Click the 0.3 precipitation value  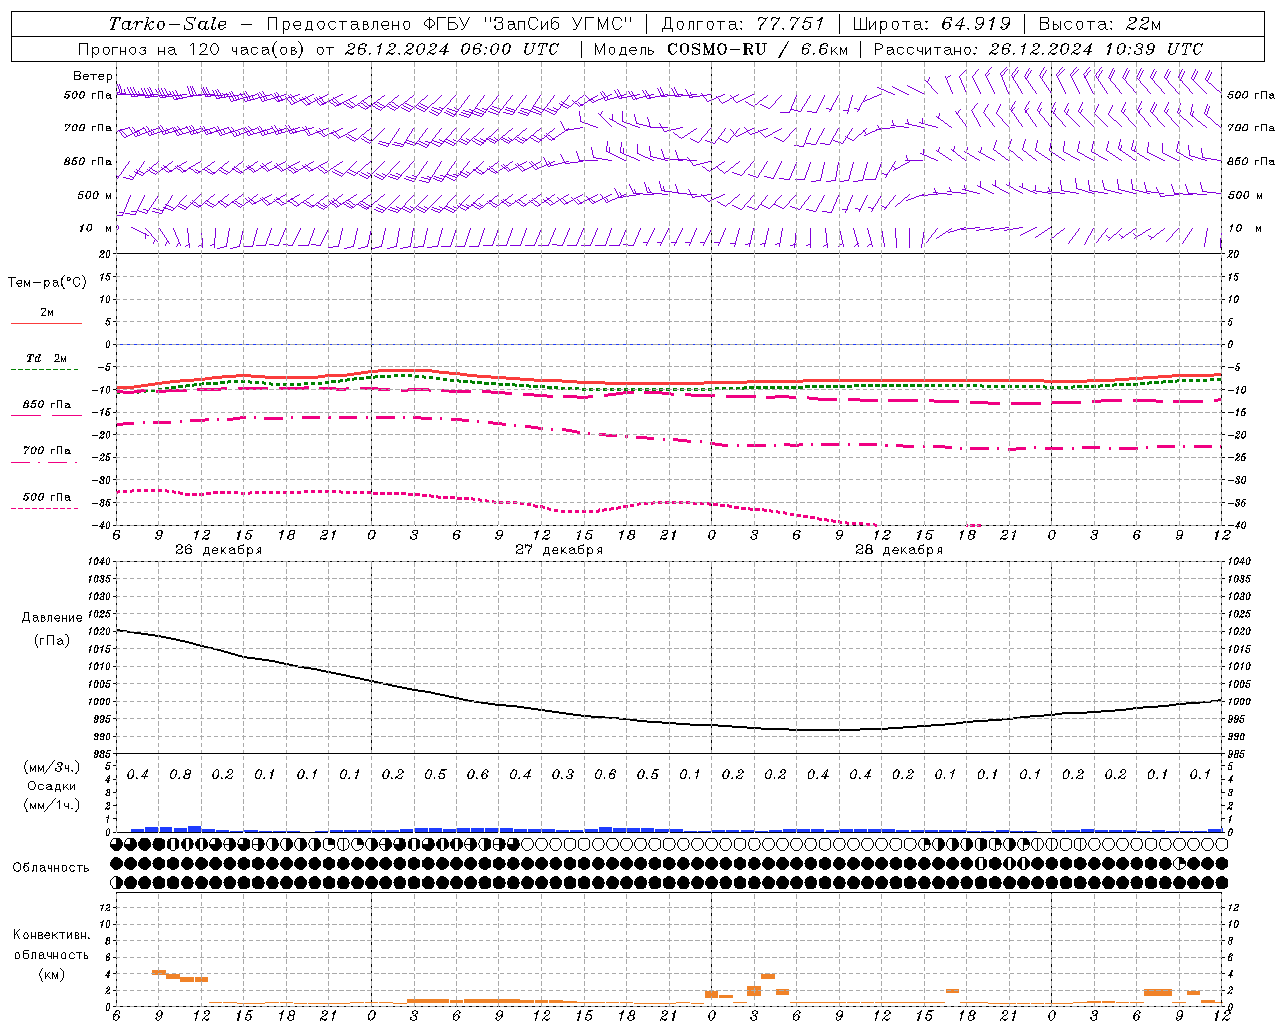coord(563,774)
